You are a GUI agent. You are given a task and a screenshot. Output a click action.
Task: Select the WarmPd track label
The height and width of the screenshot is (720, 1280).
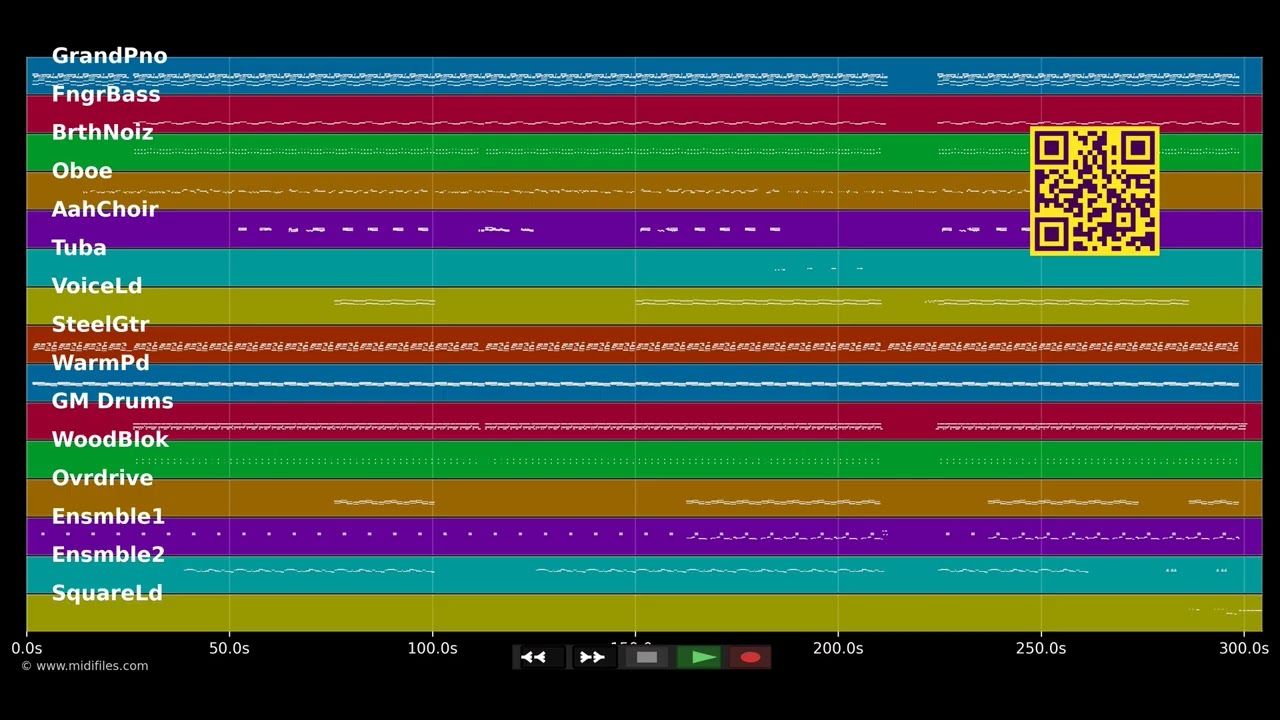tap(100, 363)
